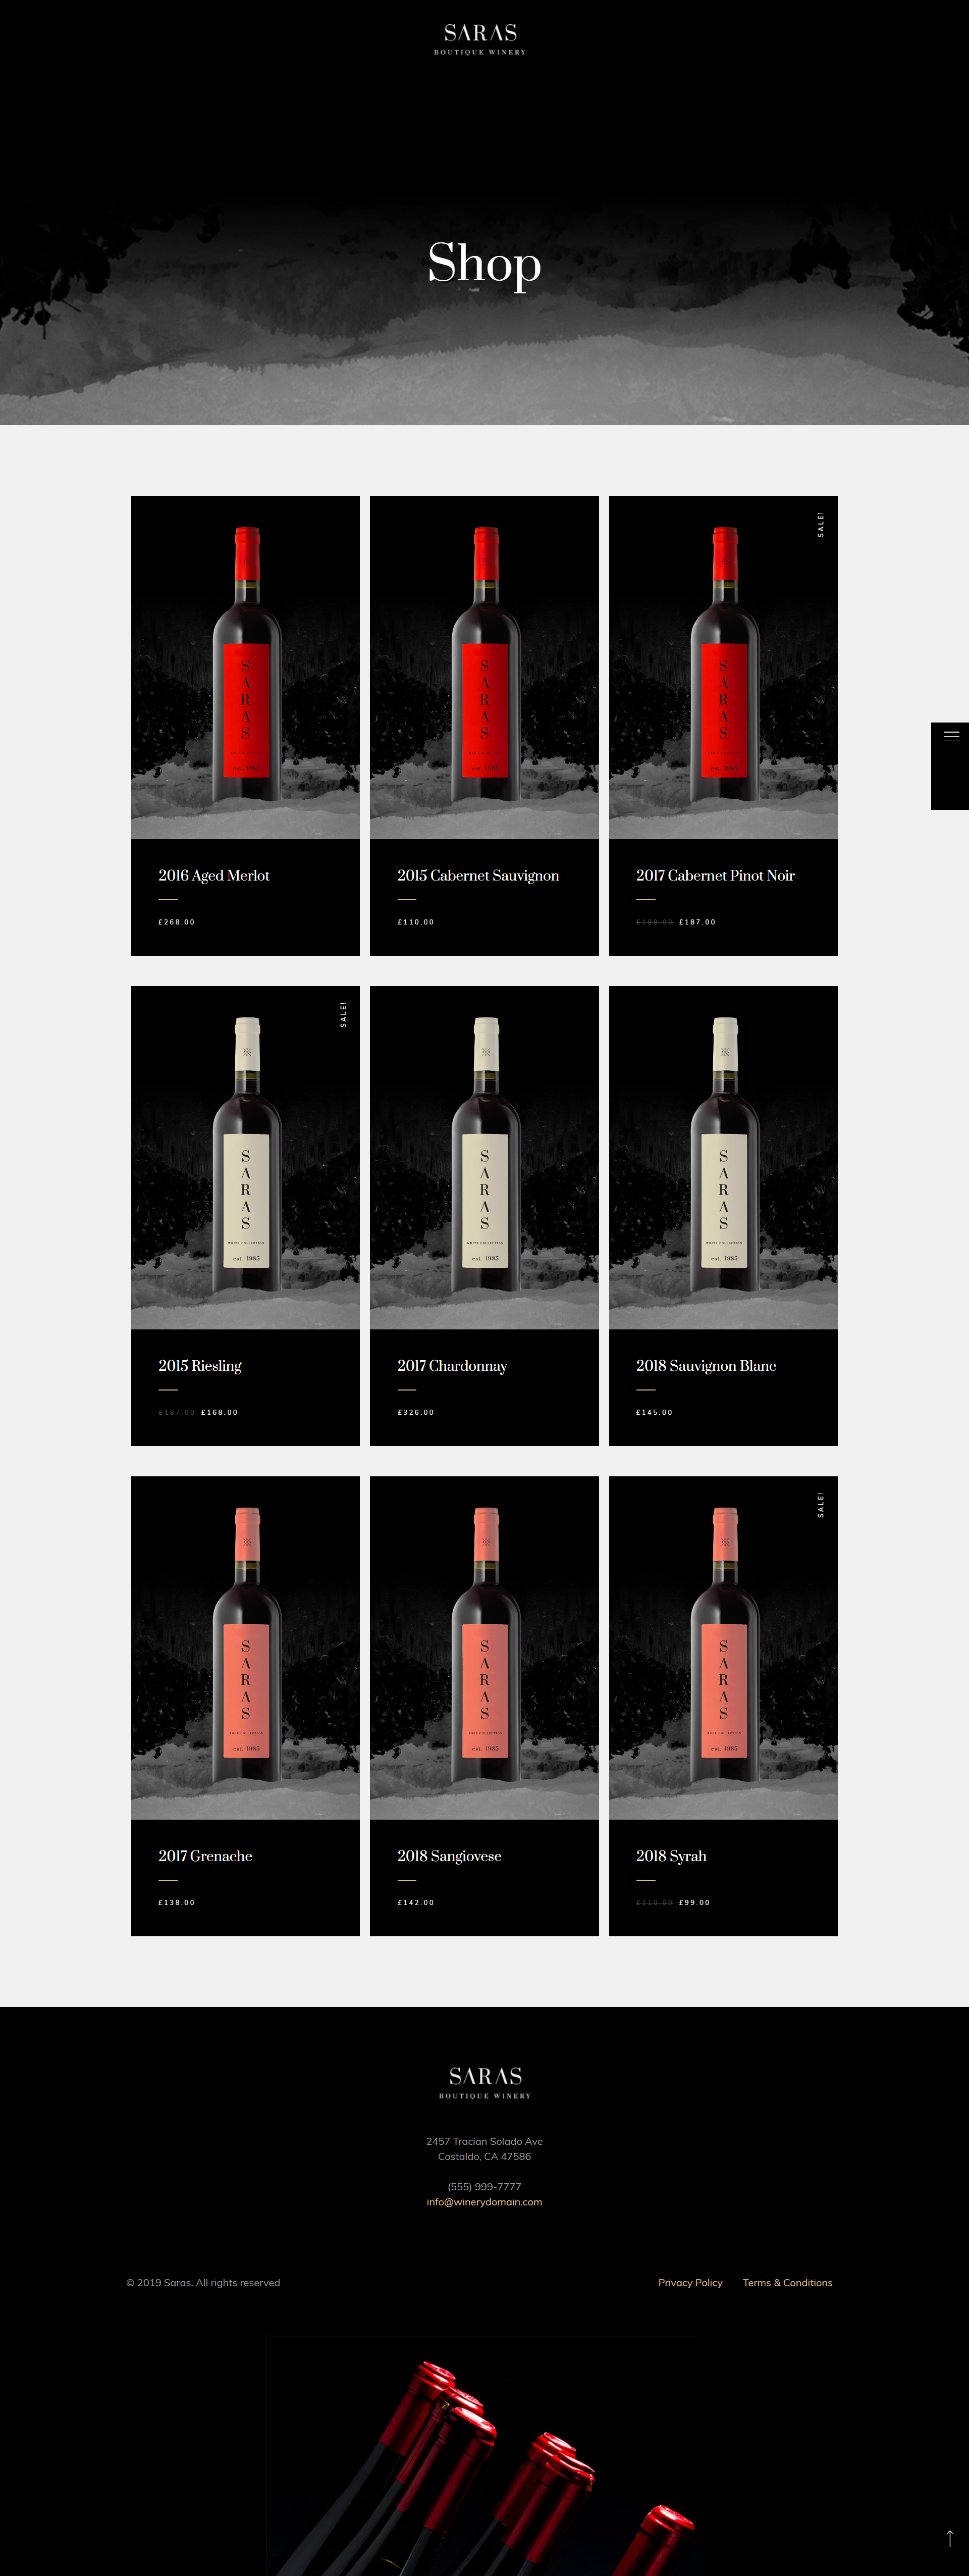Click the back-to-top arrow icon
Viewport: 969px width, 2576px height.
pos(949,2538)
